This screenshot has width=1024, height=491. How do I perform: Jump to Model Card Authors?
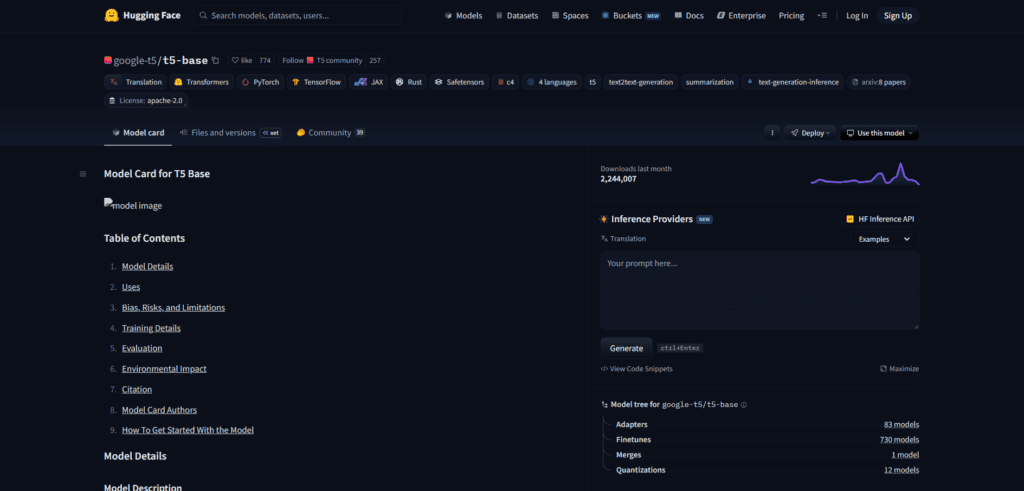pos(159,410)
